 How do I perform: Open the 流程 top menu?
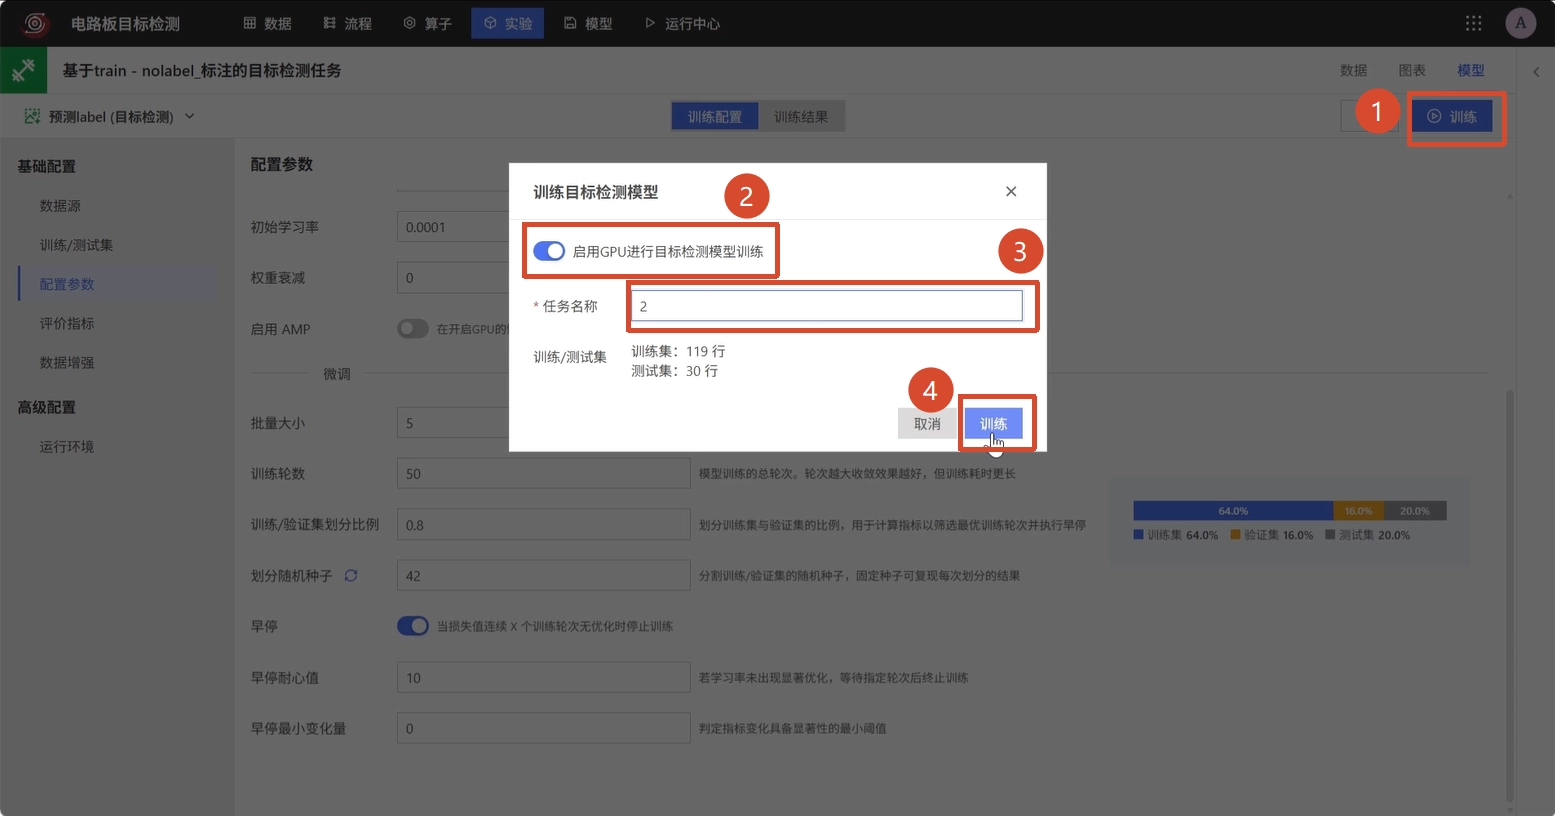point(348,23)
